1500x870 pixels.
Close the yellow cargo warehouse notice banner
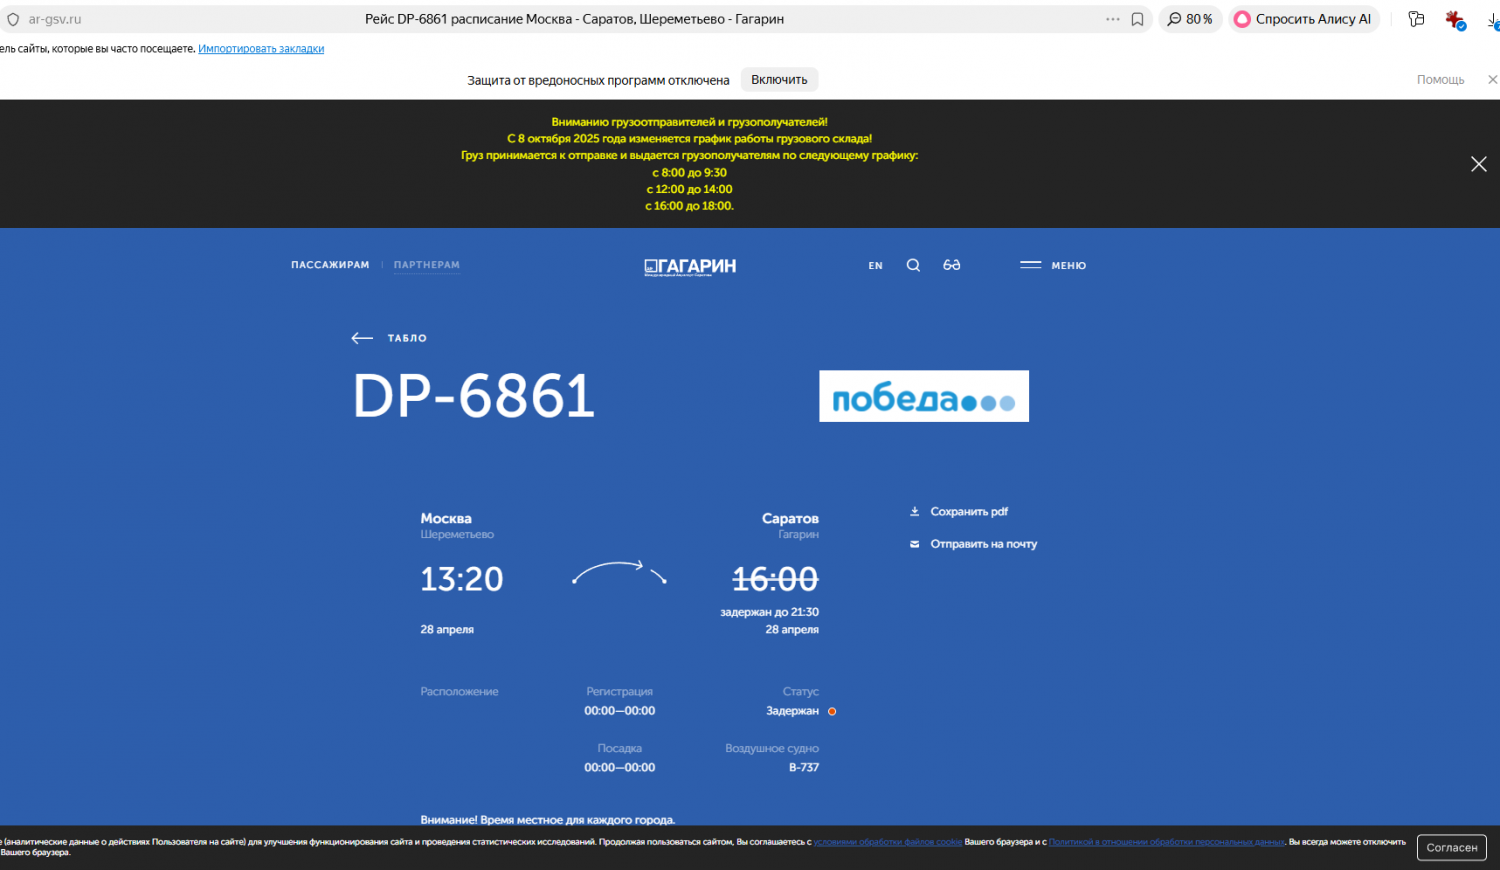pos(1478,164)
